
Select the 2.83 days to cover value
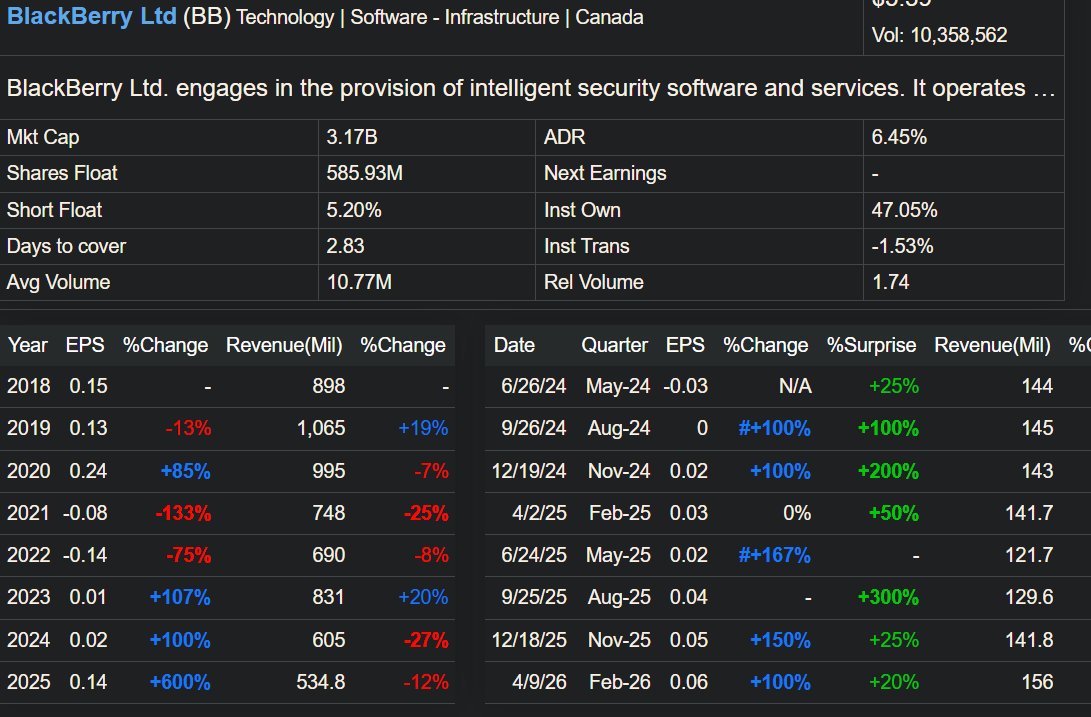345,246
